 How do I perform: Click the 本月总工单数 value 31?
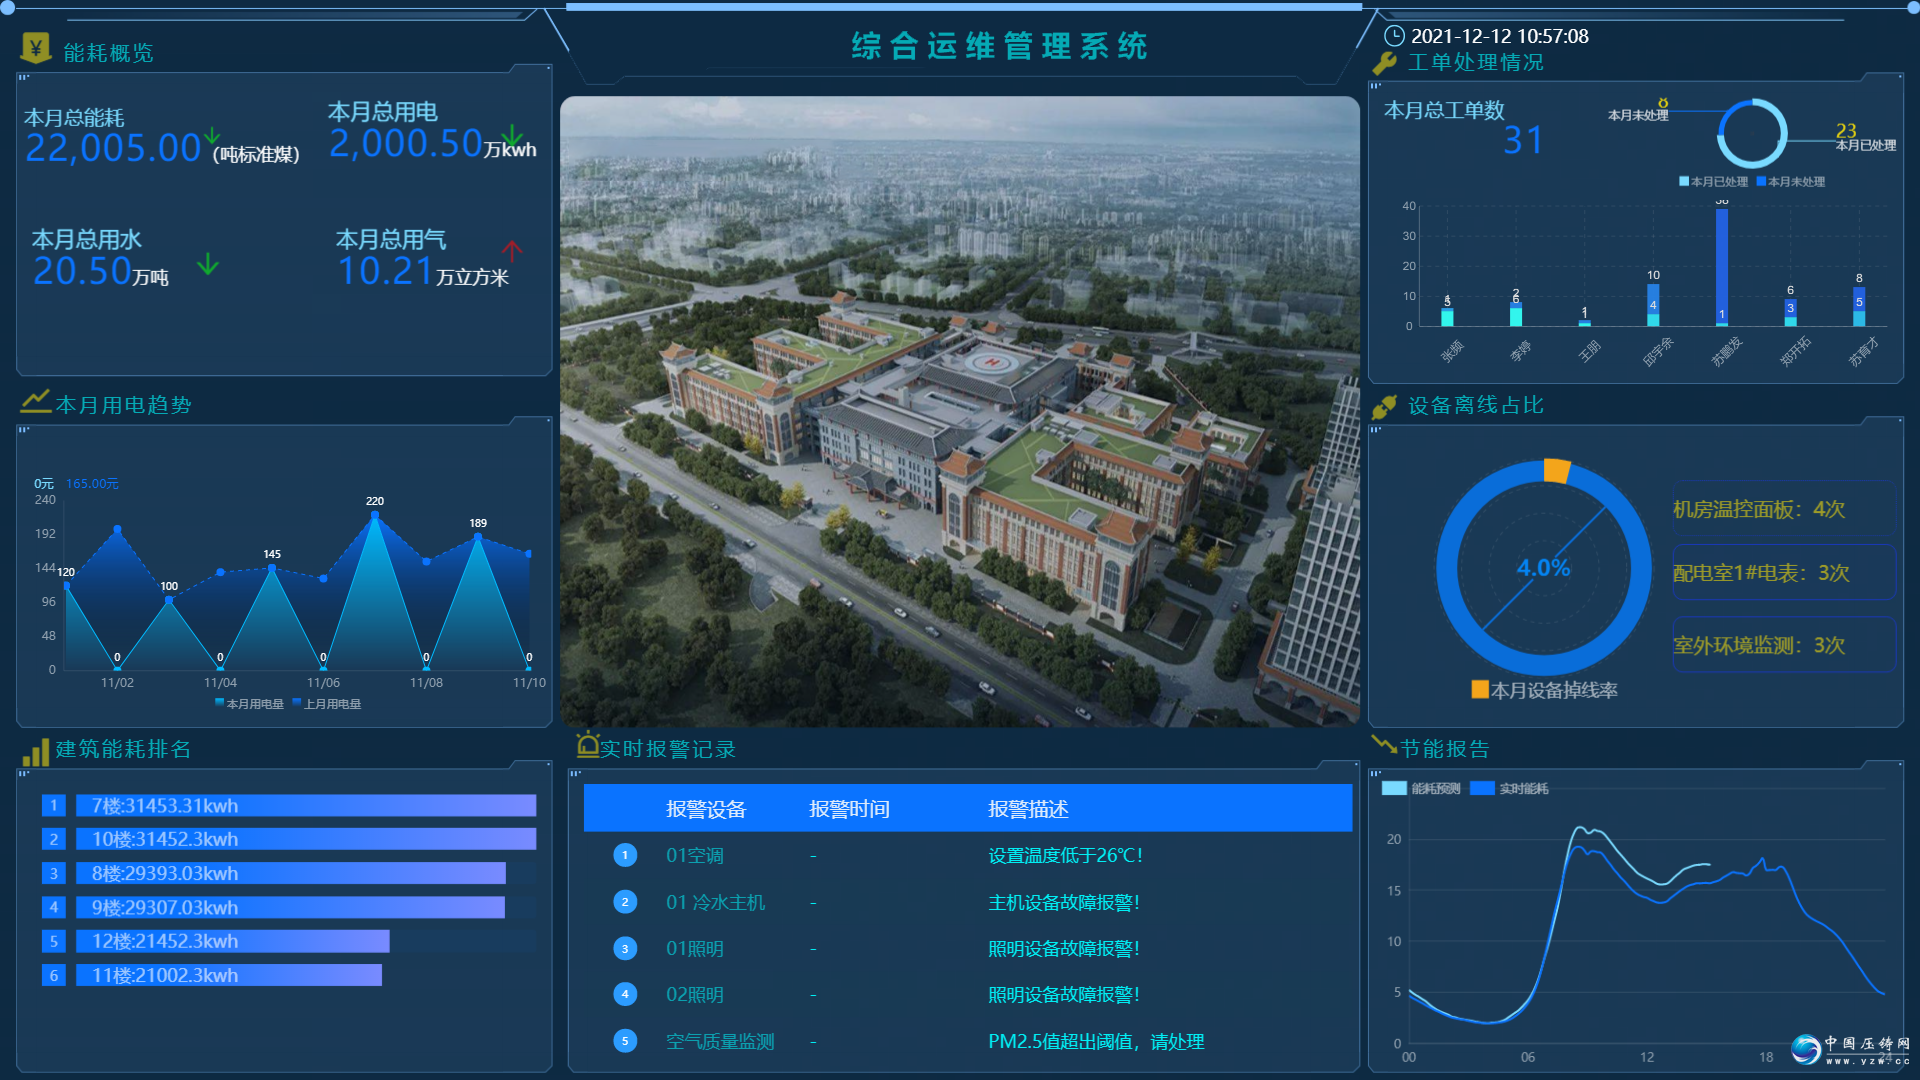(x=1524, y=140)
